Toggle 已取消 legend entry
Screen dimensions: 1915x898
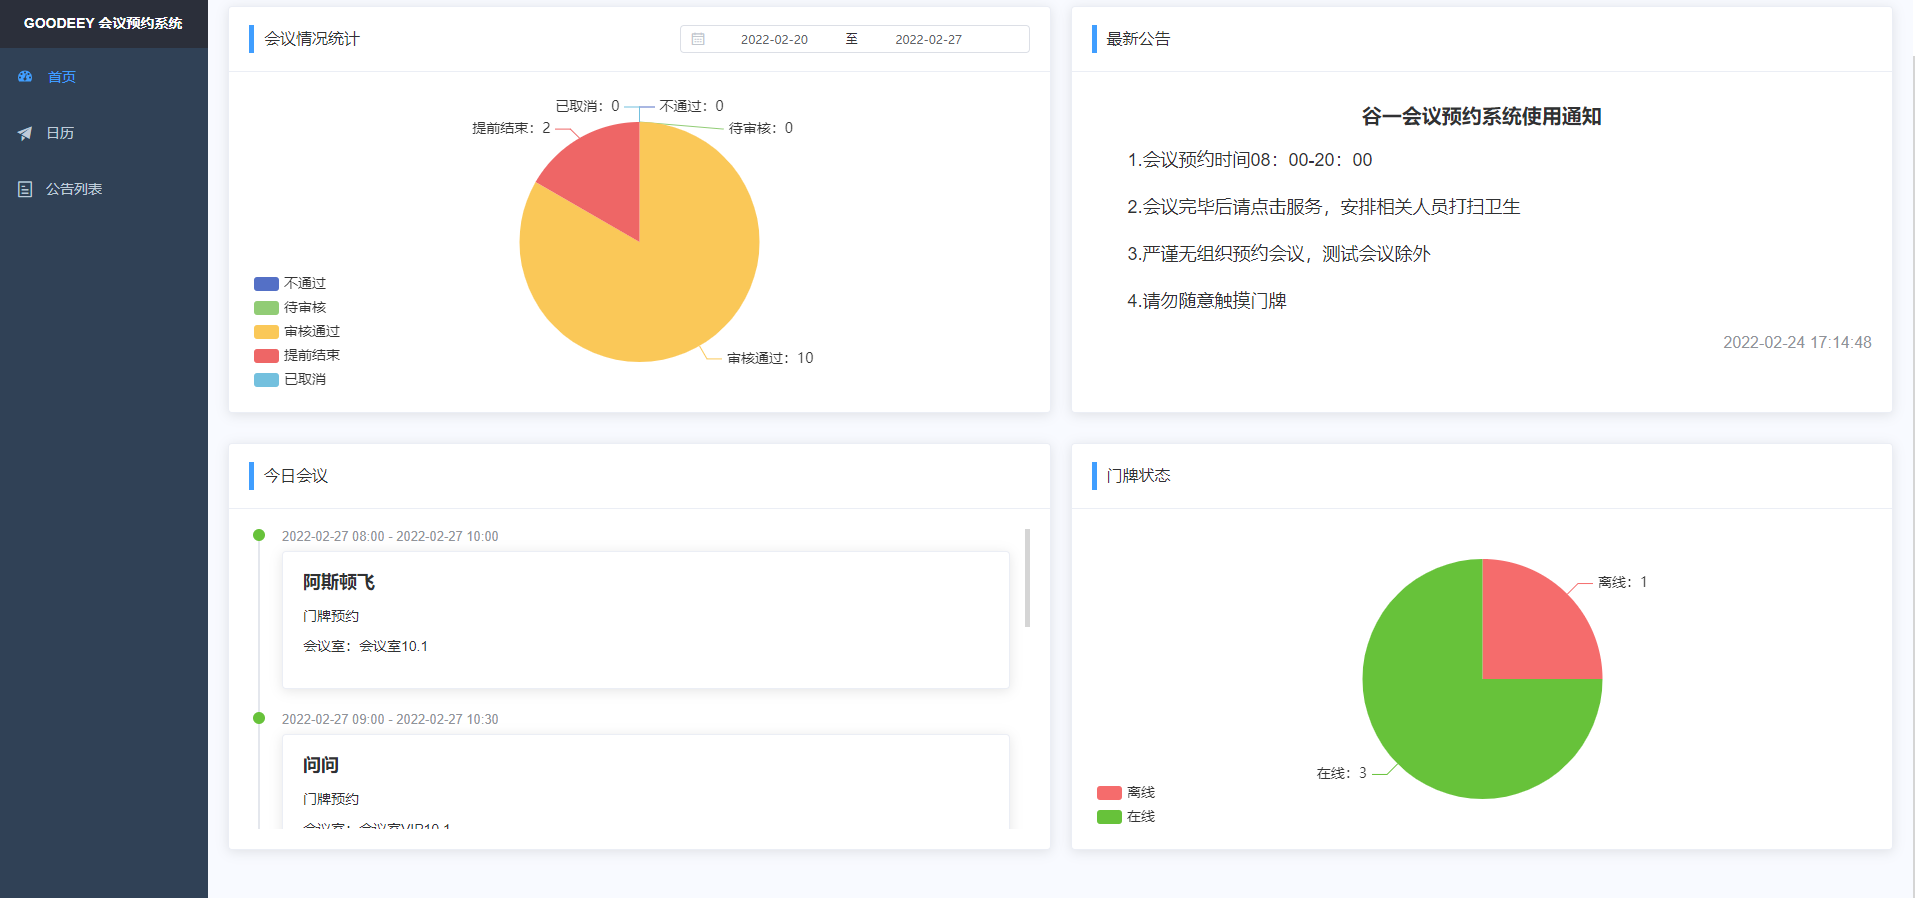(290, 380)
